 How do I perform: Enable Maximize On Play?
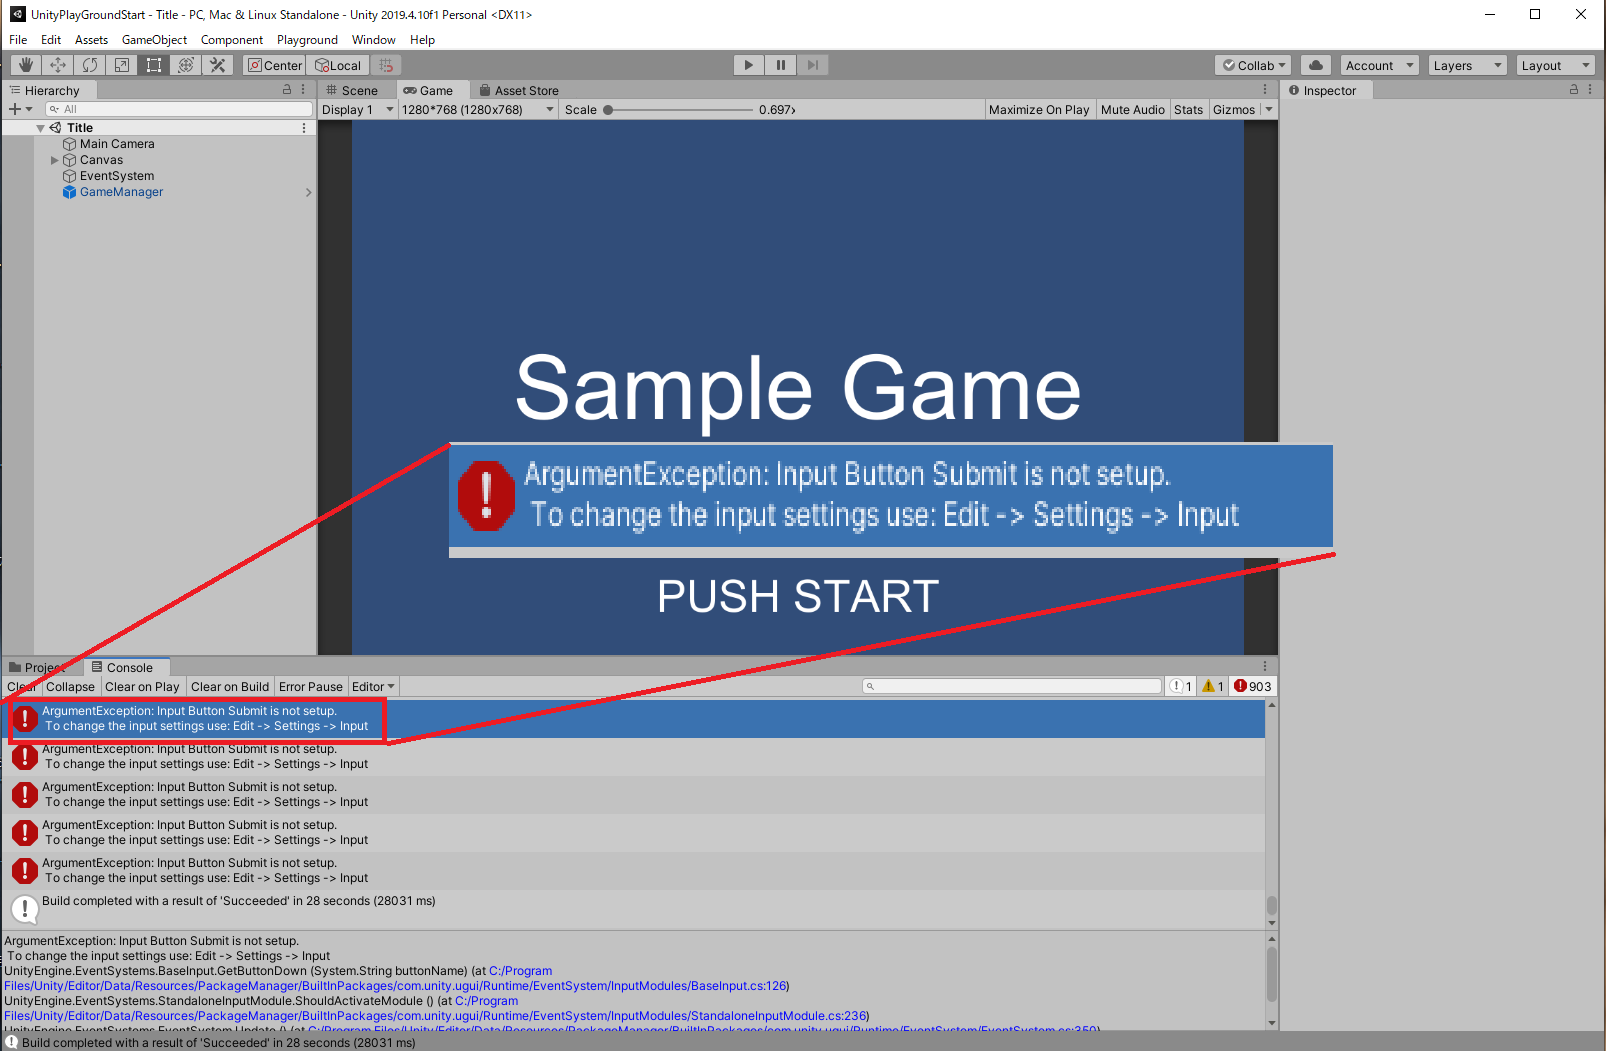tap(1039, 109)
